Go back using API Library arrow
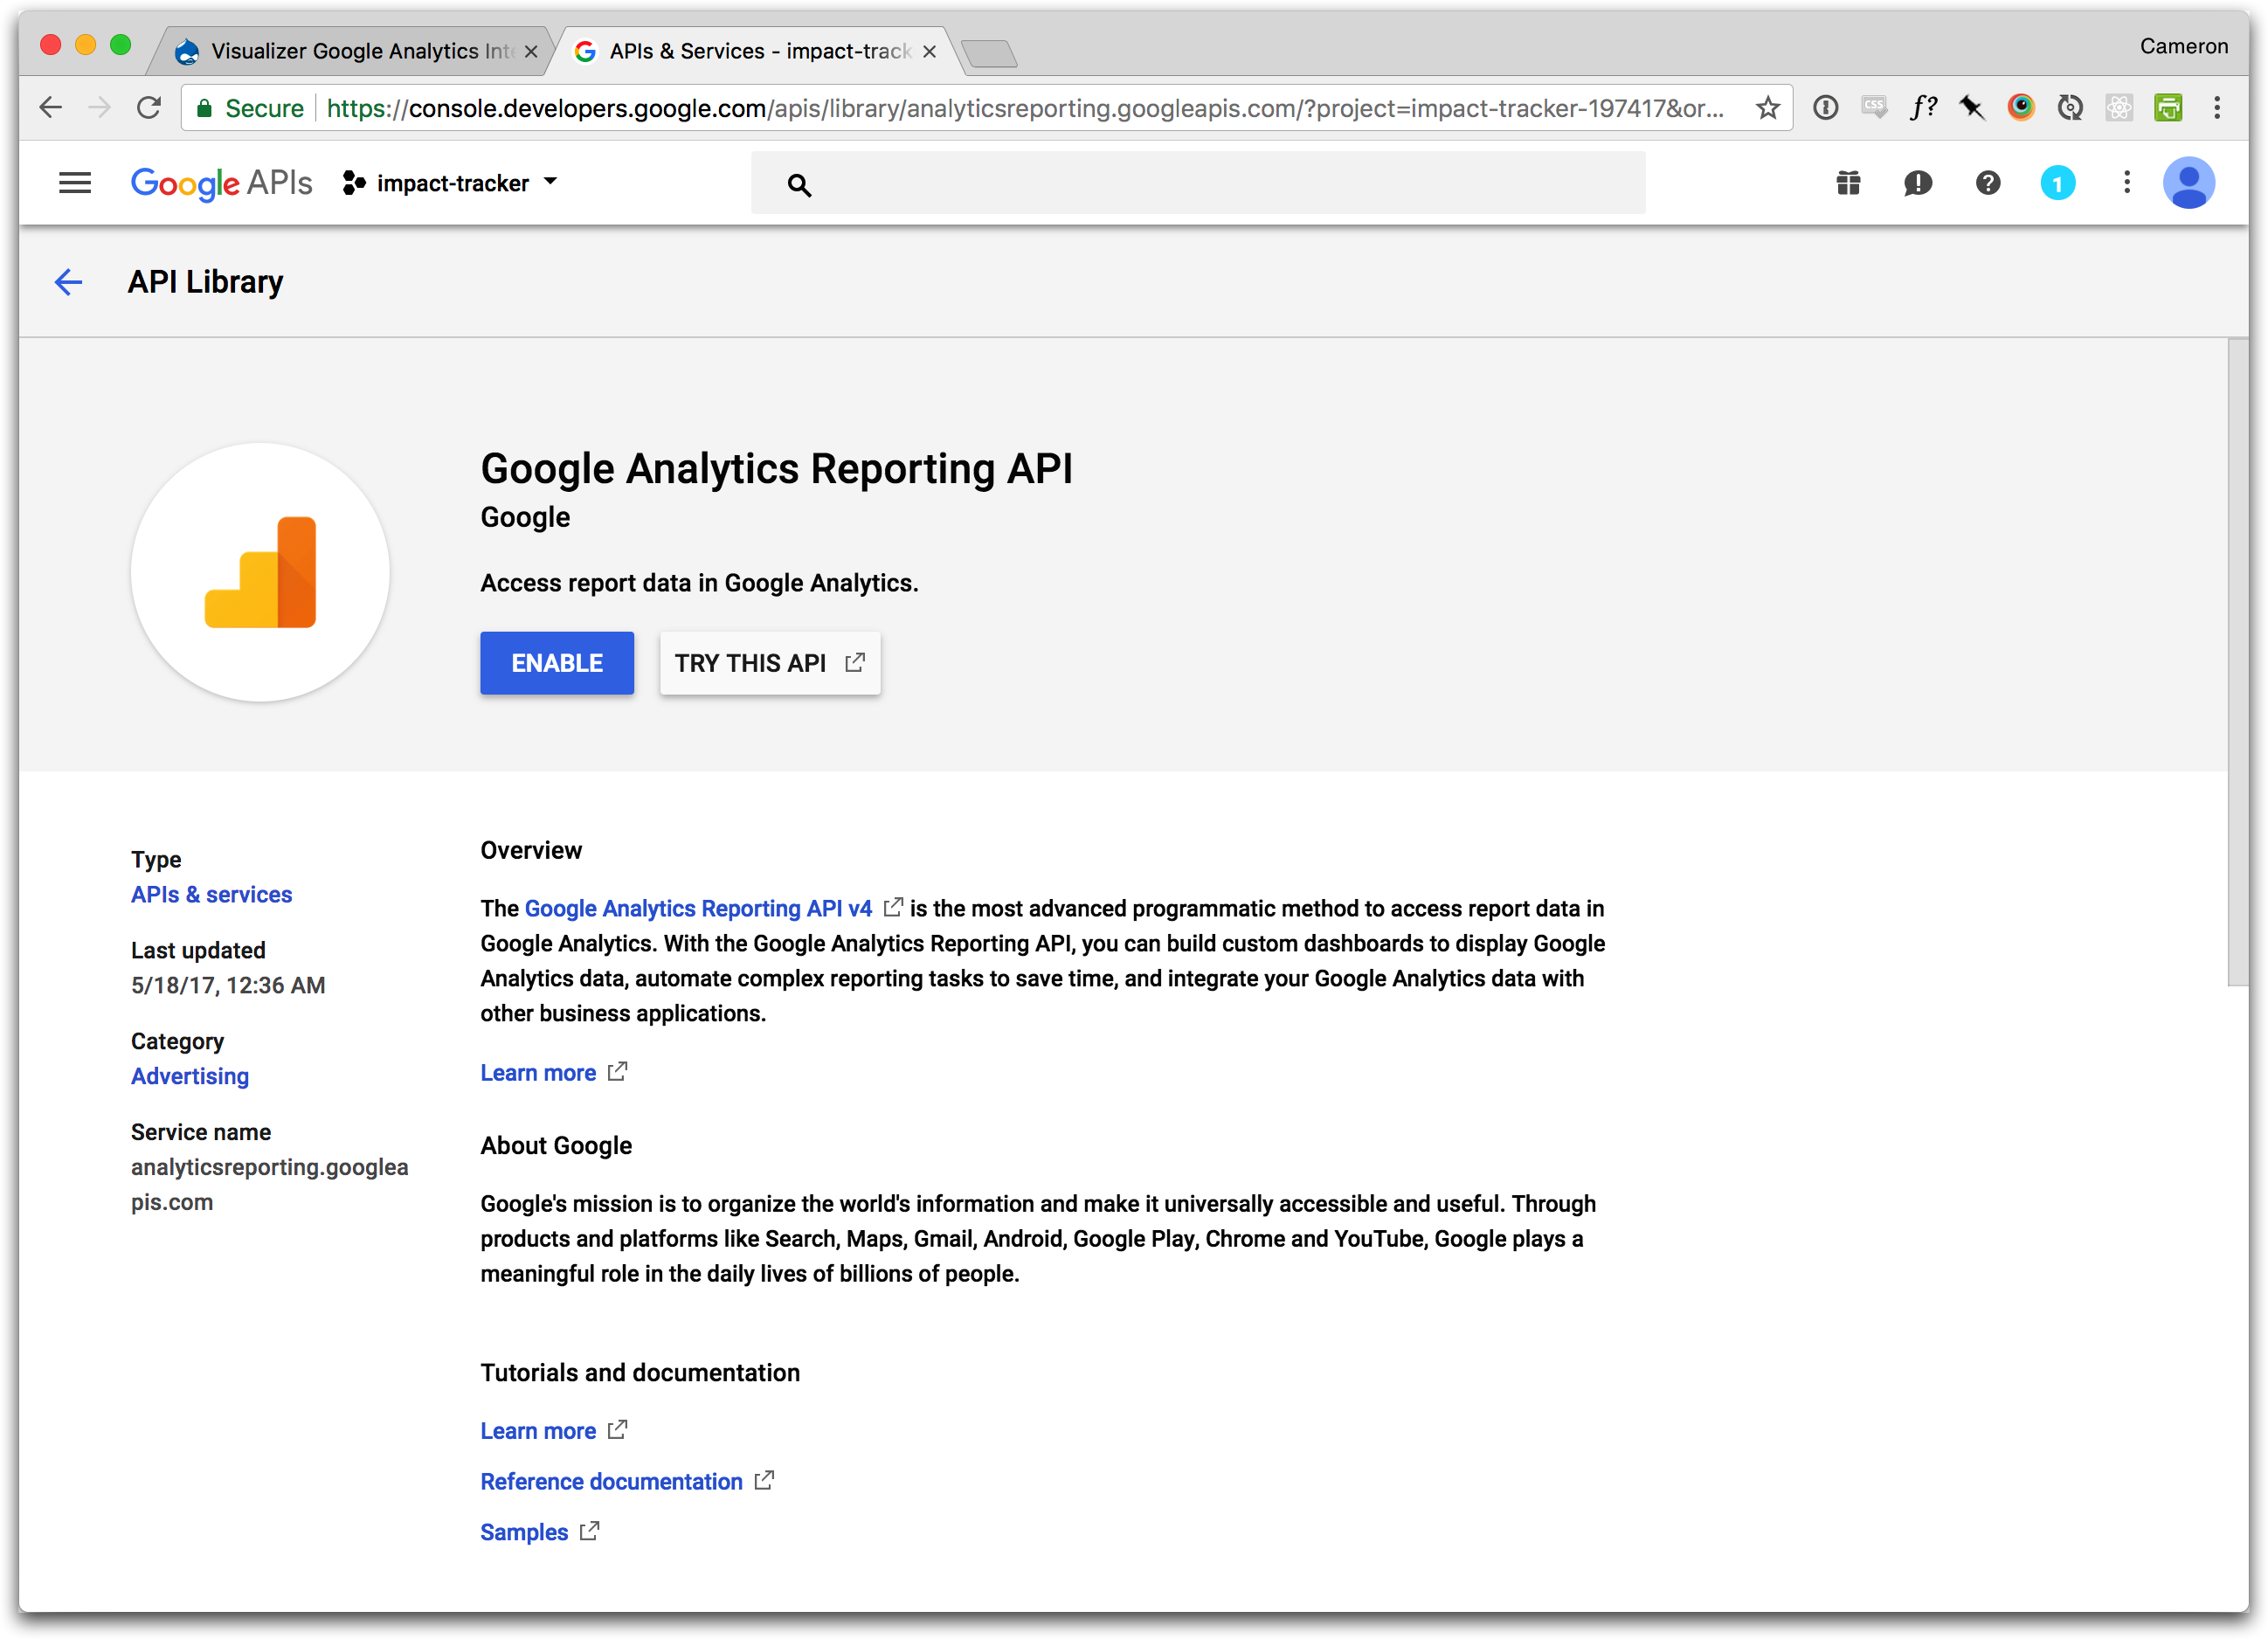This screenshot has width=2268, height=1639. [68, 282]
